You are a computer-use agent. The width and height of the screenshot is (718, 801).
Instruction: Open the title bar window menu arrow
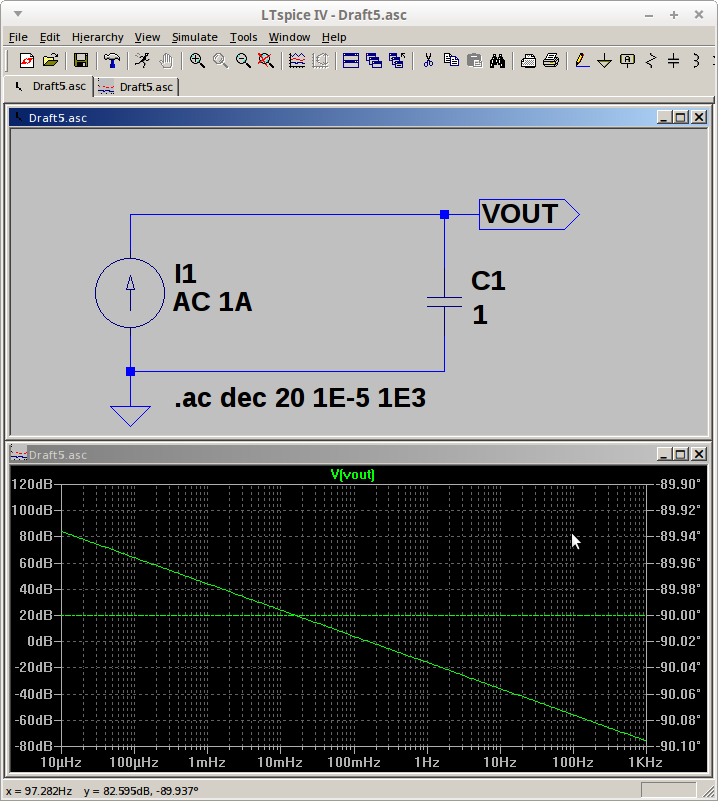(x=18, y=14)
